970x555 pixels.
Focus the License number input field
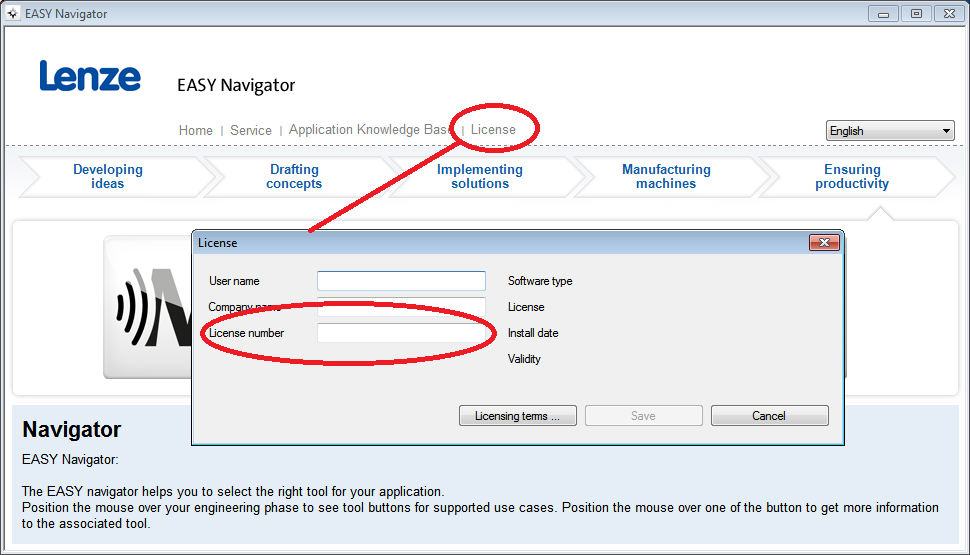tap(401, 333)
